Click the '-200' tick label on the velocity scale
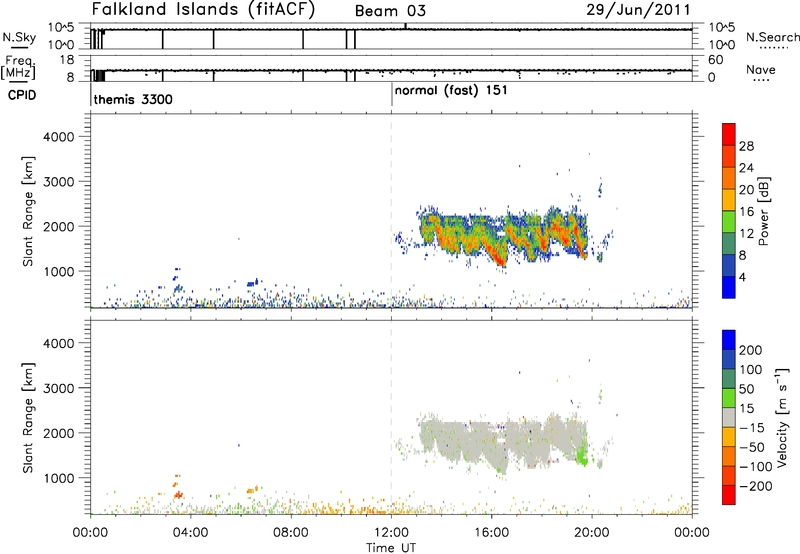The image size is (800, 554). click(x=755, y=486)
